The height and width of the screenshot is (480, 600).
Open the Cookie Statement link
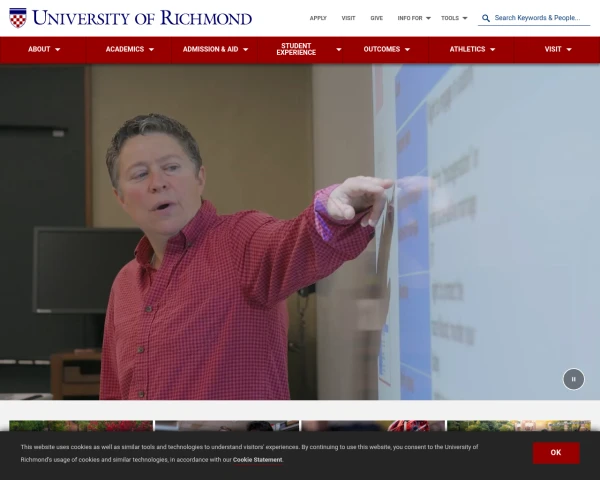coord(258,460)
